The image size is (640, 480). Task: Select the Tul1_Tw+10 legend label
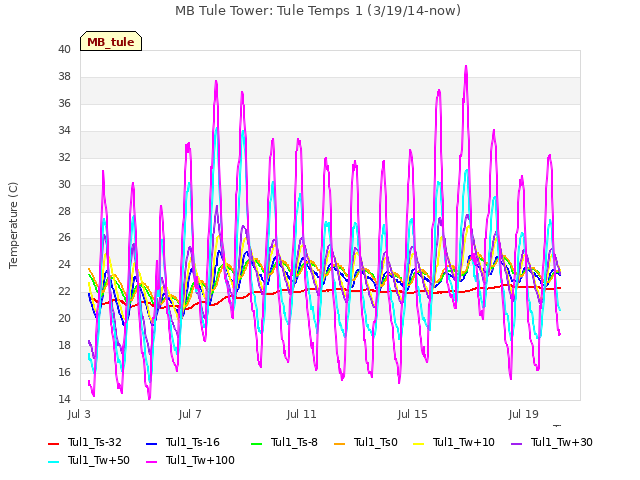(x=464, y=442)
